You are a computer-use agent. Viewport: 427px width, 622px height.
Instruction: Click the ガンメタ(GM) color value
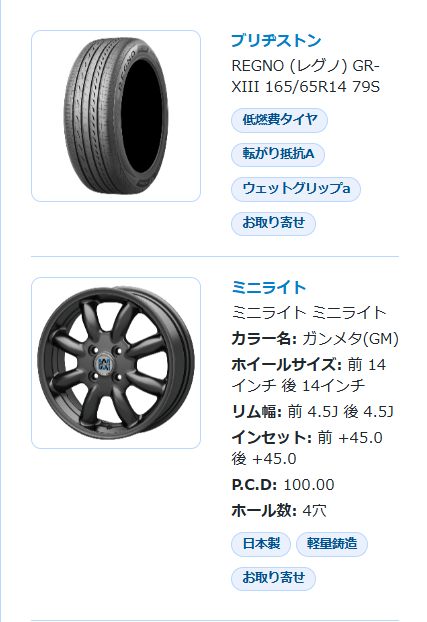350,339
